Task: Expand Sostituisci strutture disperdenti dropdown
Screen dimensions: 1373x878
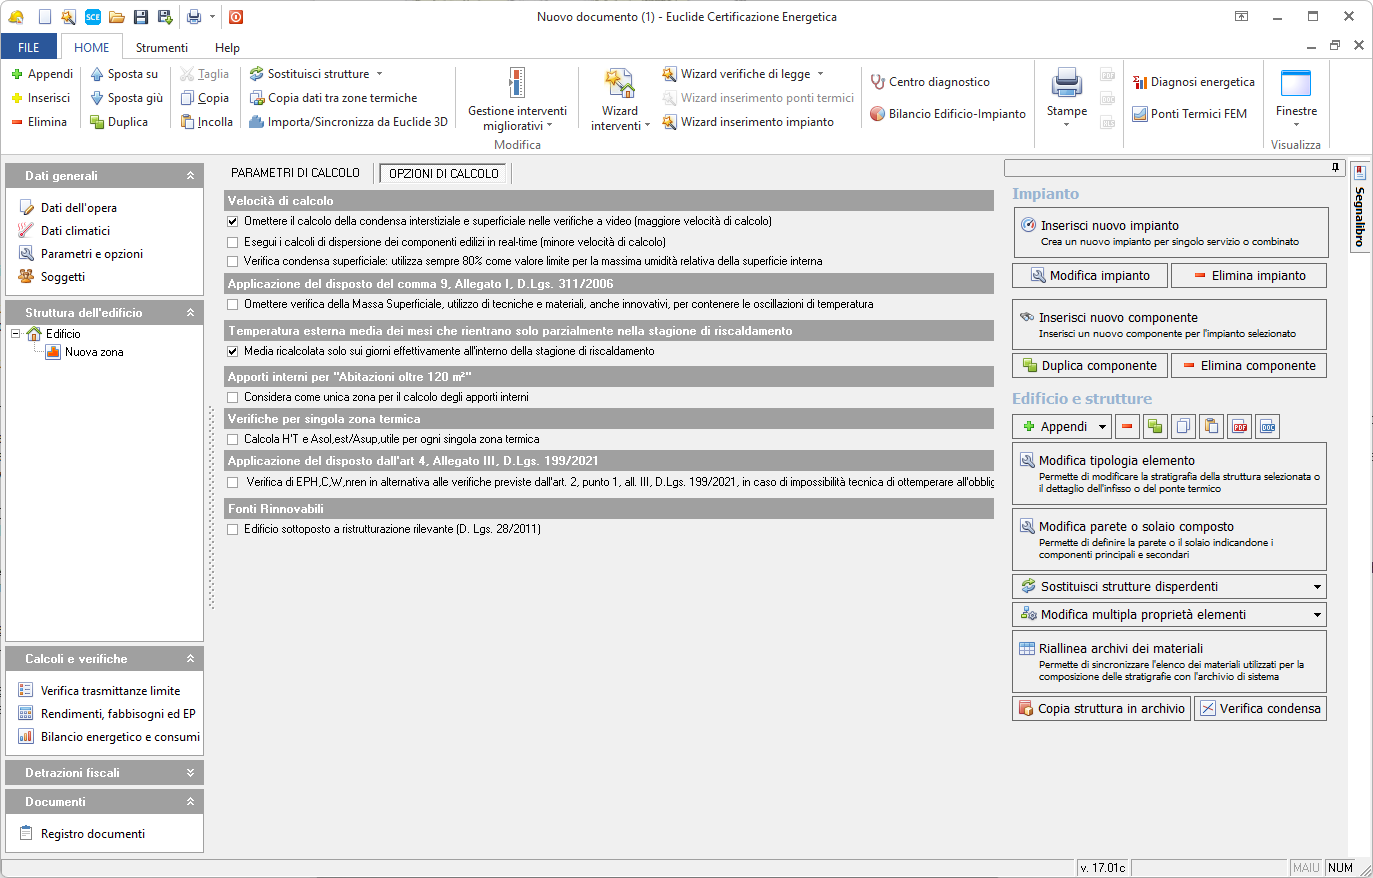Action: click(x=1316, y=587)
